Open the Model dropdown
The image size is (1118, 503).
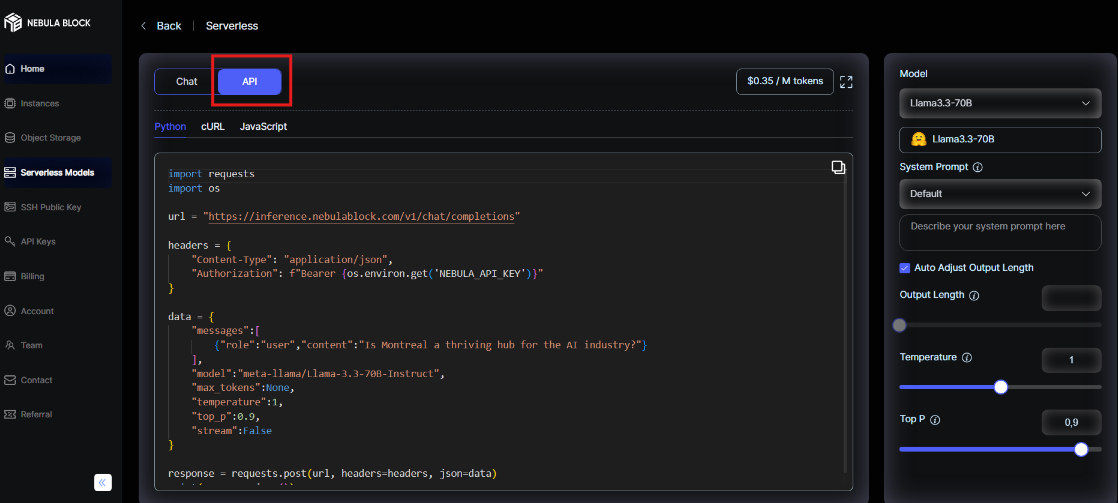pyautogui.click(x=999, y=103)
